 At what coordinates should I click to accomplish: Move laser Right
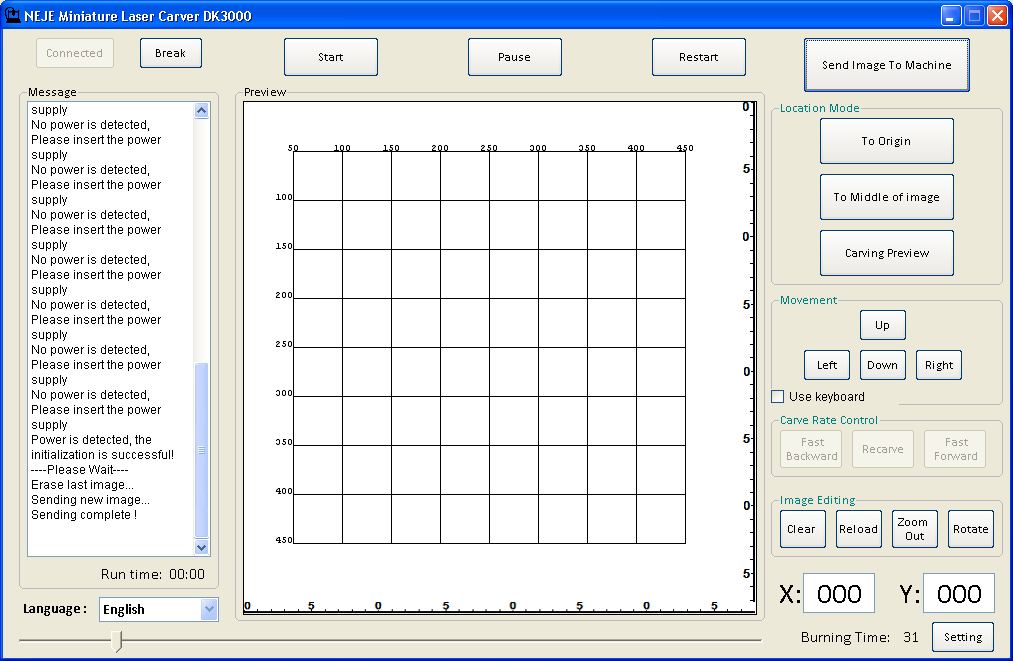pyautogui.click(x=939, y=365)
